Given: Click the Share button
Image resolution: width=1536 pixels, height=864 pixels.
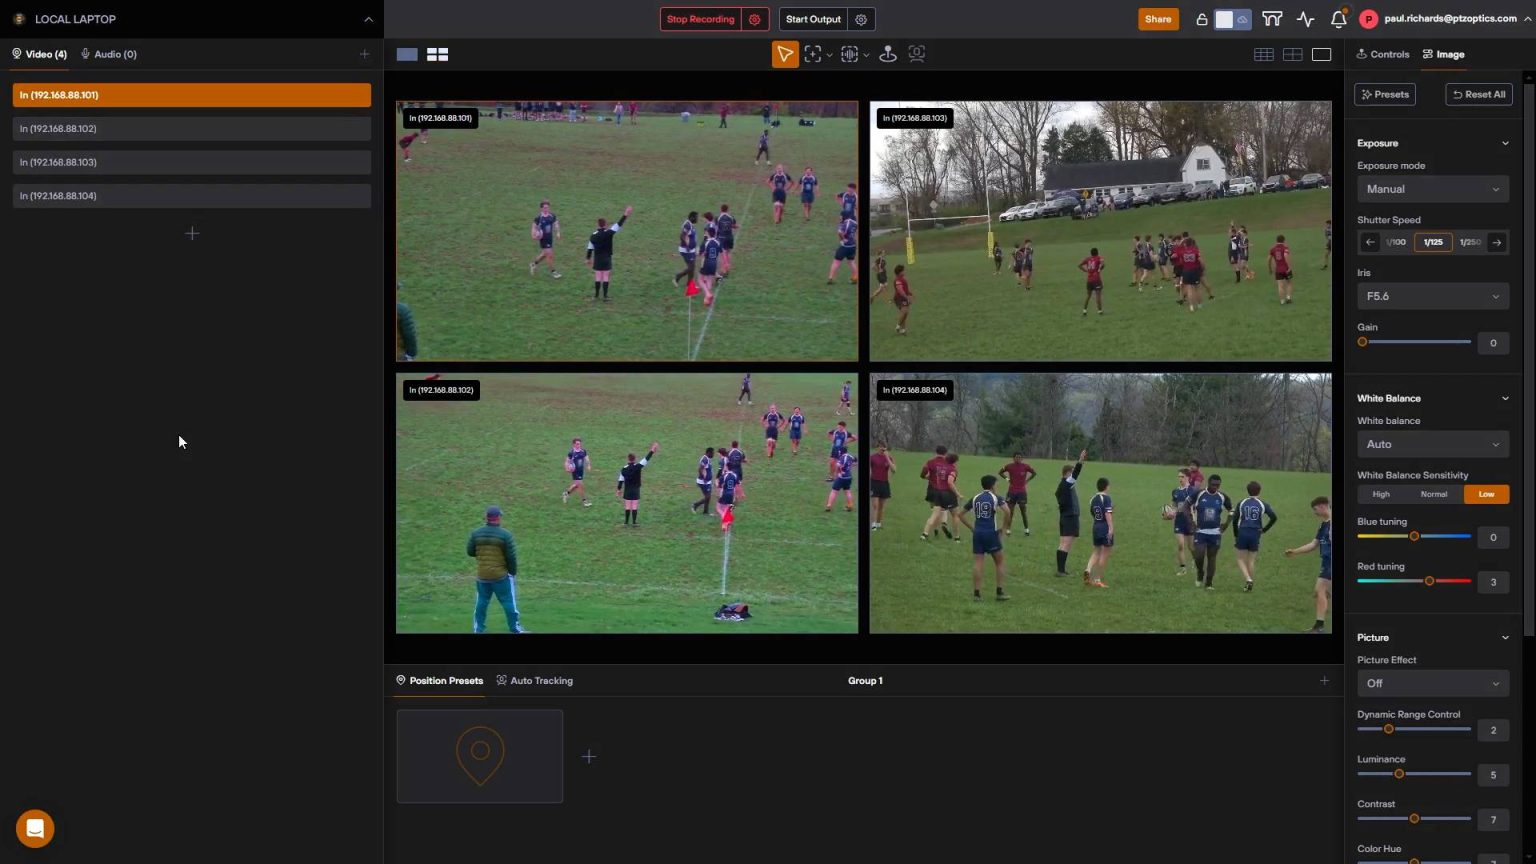Looking at the screenshot, I should point(1158,19).
